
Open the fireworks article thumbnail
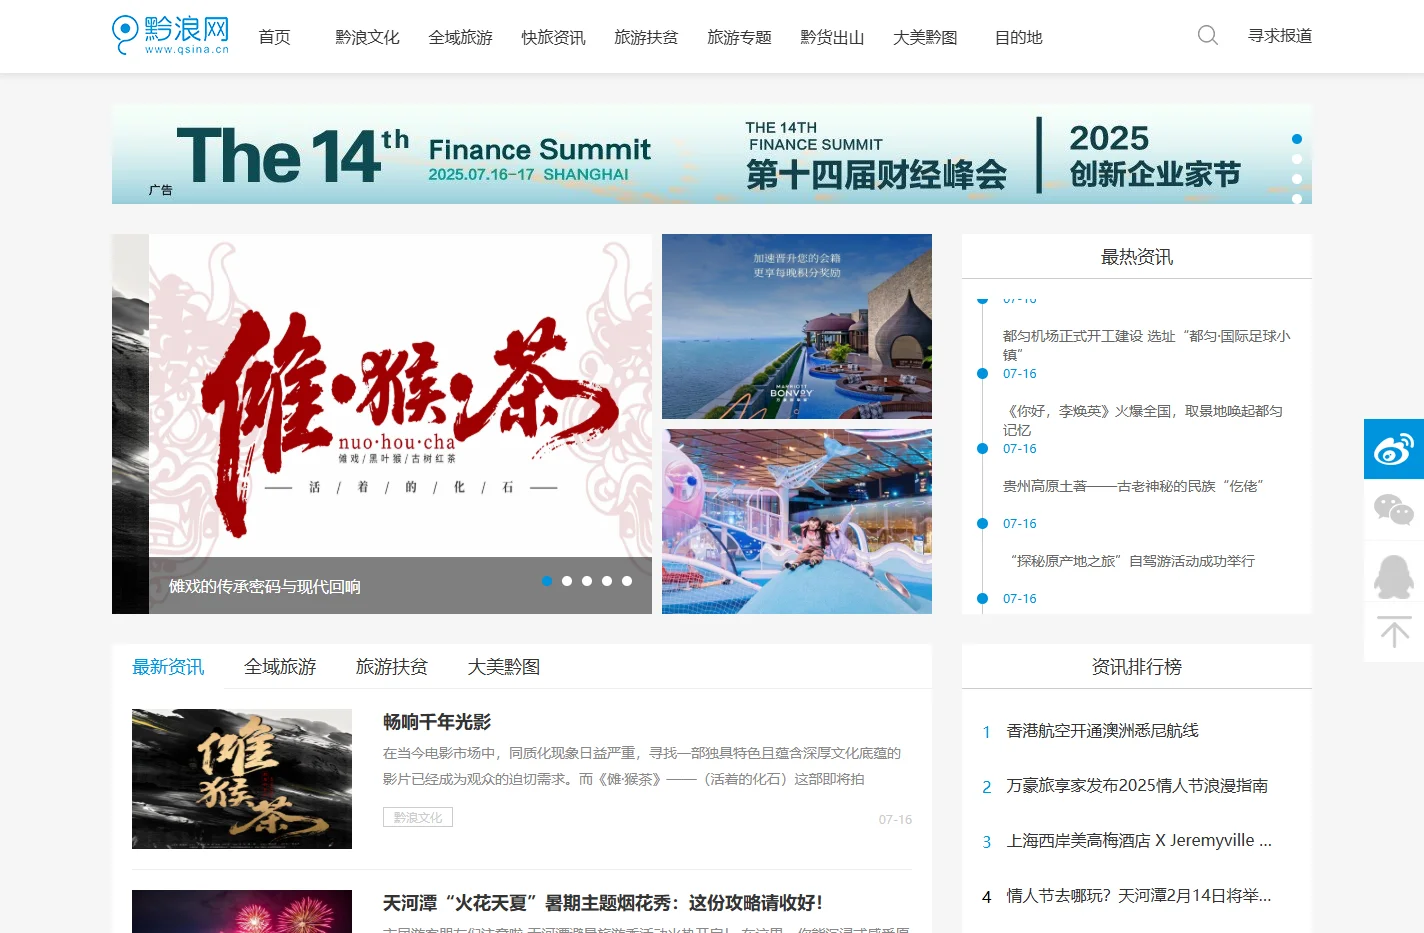pos(242,911)
